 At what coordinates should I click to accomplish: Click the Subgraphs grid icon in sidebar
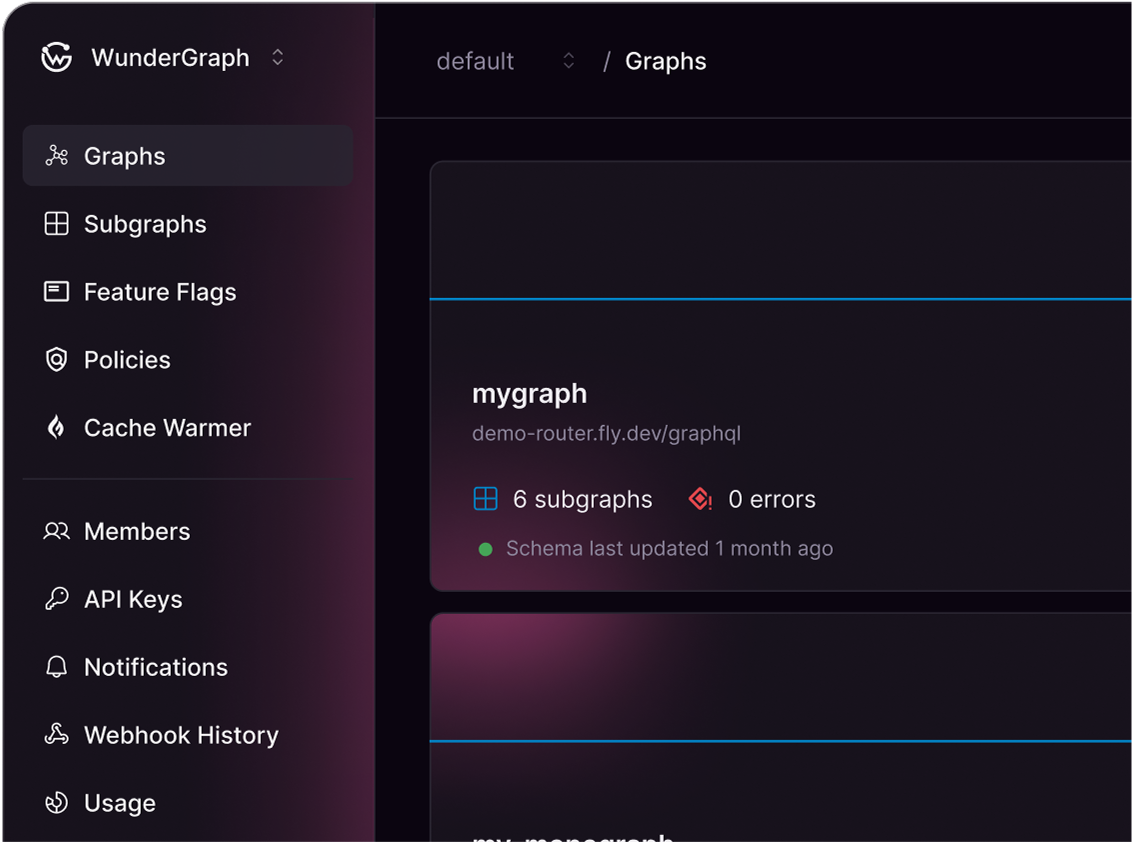click(x=56, y=224)
